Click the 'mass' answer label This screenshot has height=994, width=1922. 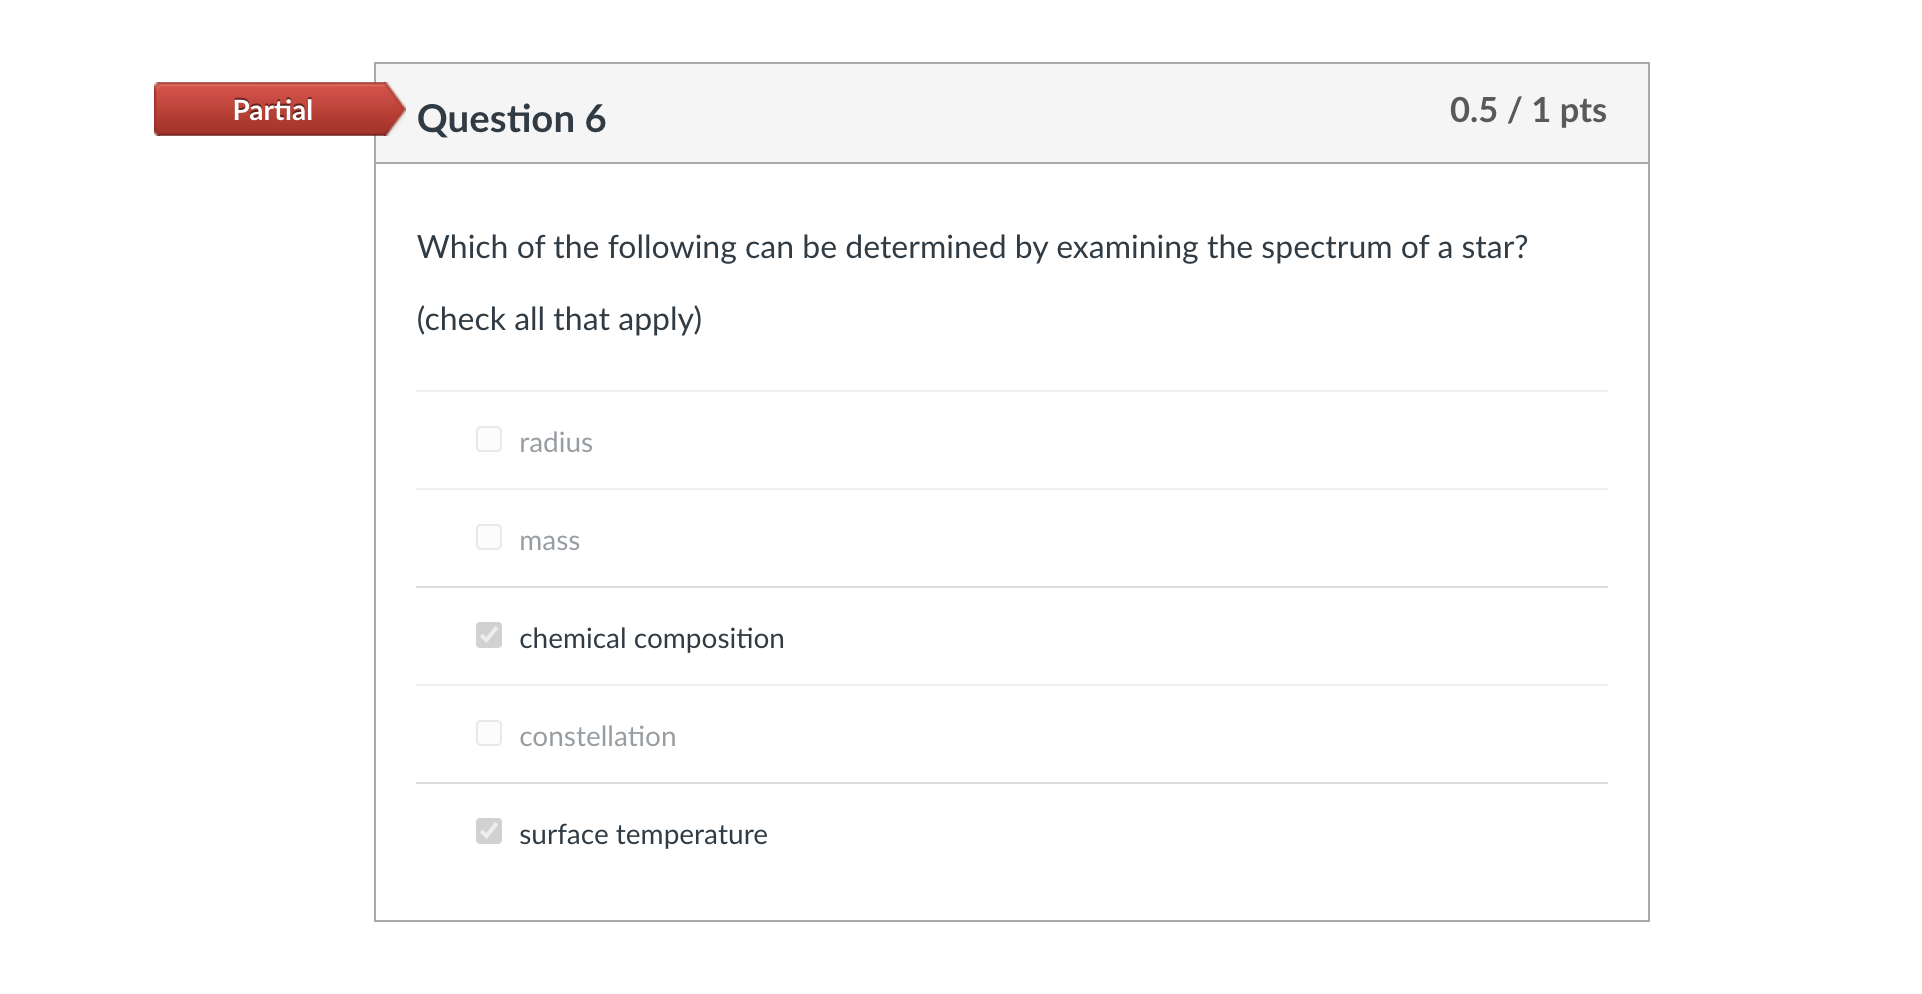(x=549, y=540)
